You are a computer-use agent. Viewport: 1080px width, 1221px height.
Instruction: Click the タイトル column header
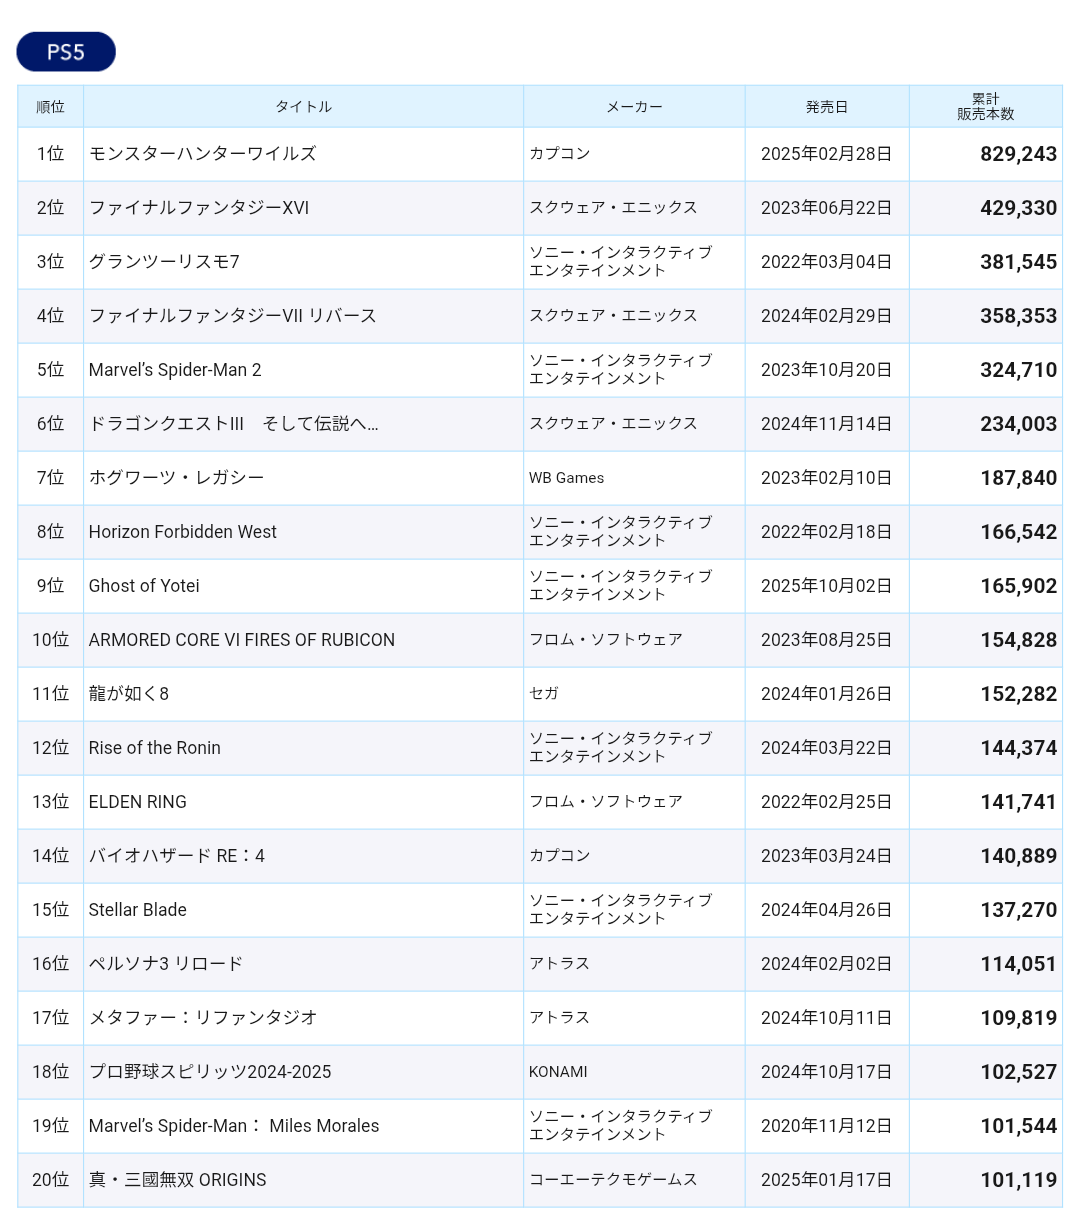(x=303, y=107)
